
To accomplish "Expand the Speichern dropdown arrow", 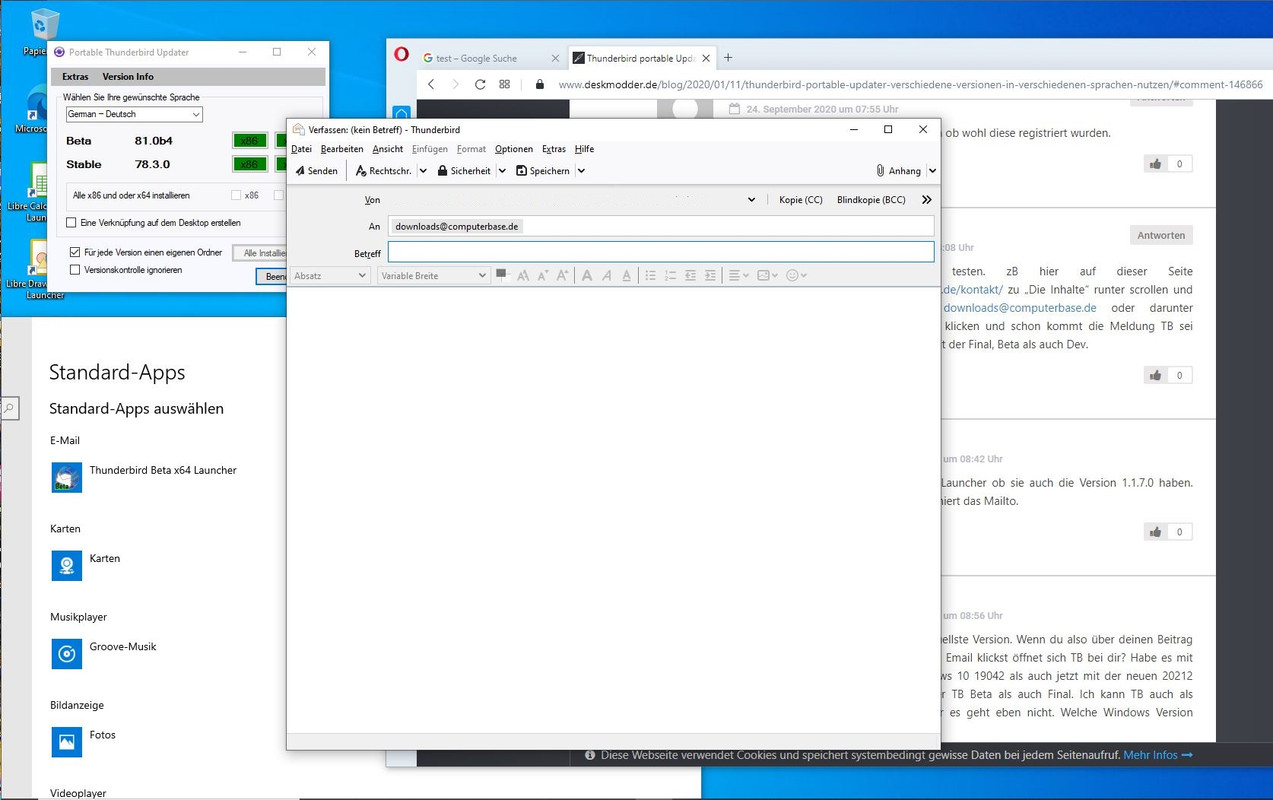I will click(581, 171).
